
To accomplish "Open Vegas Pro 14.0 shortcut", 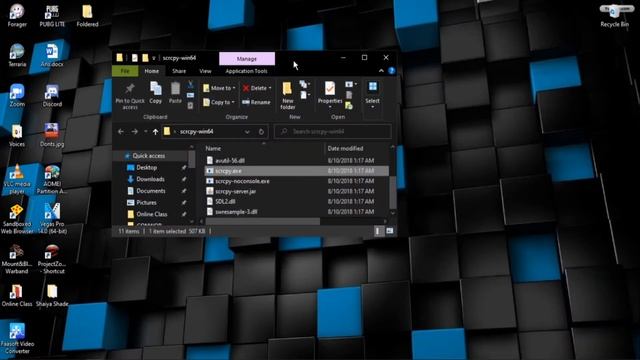I will [x=52, y=218].
